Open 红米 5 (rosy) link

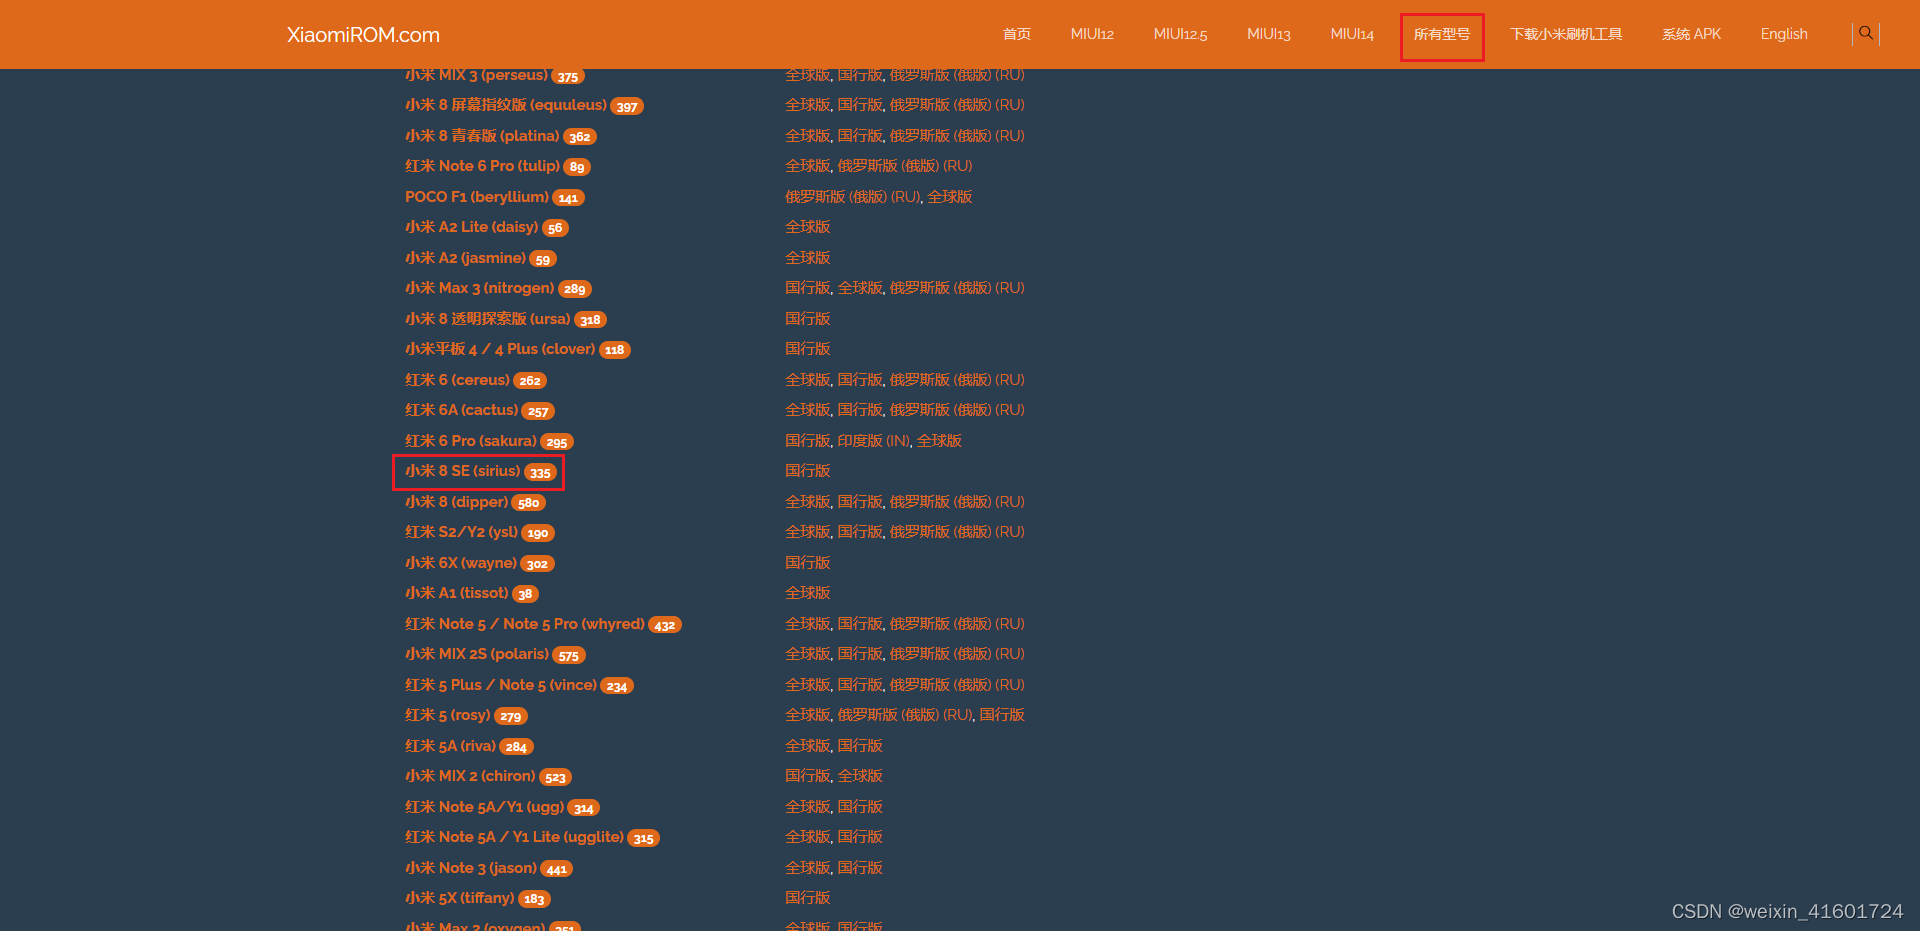[x=448, y=715]
